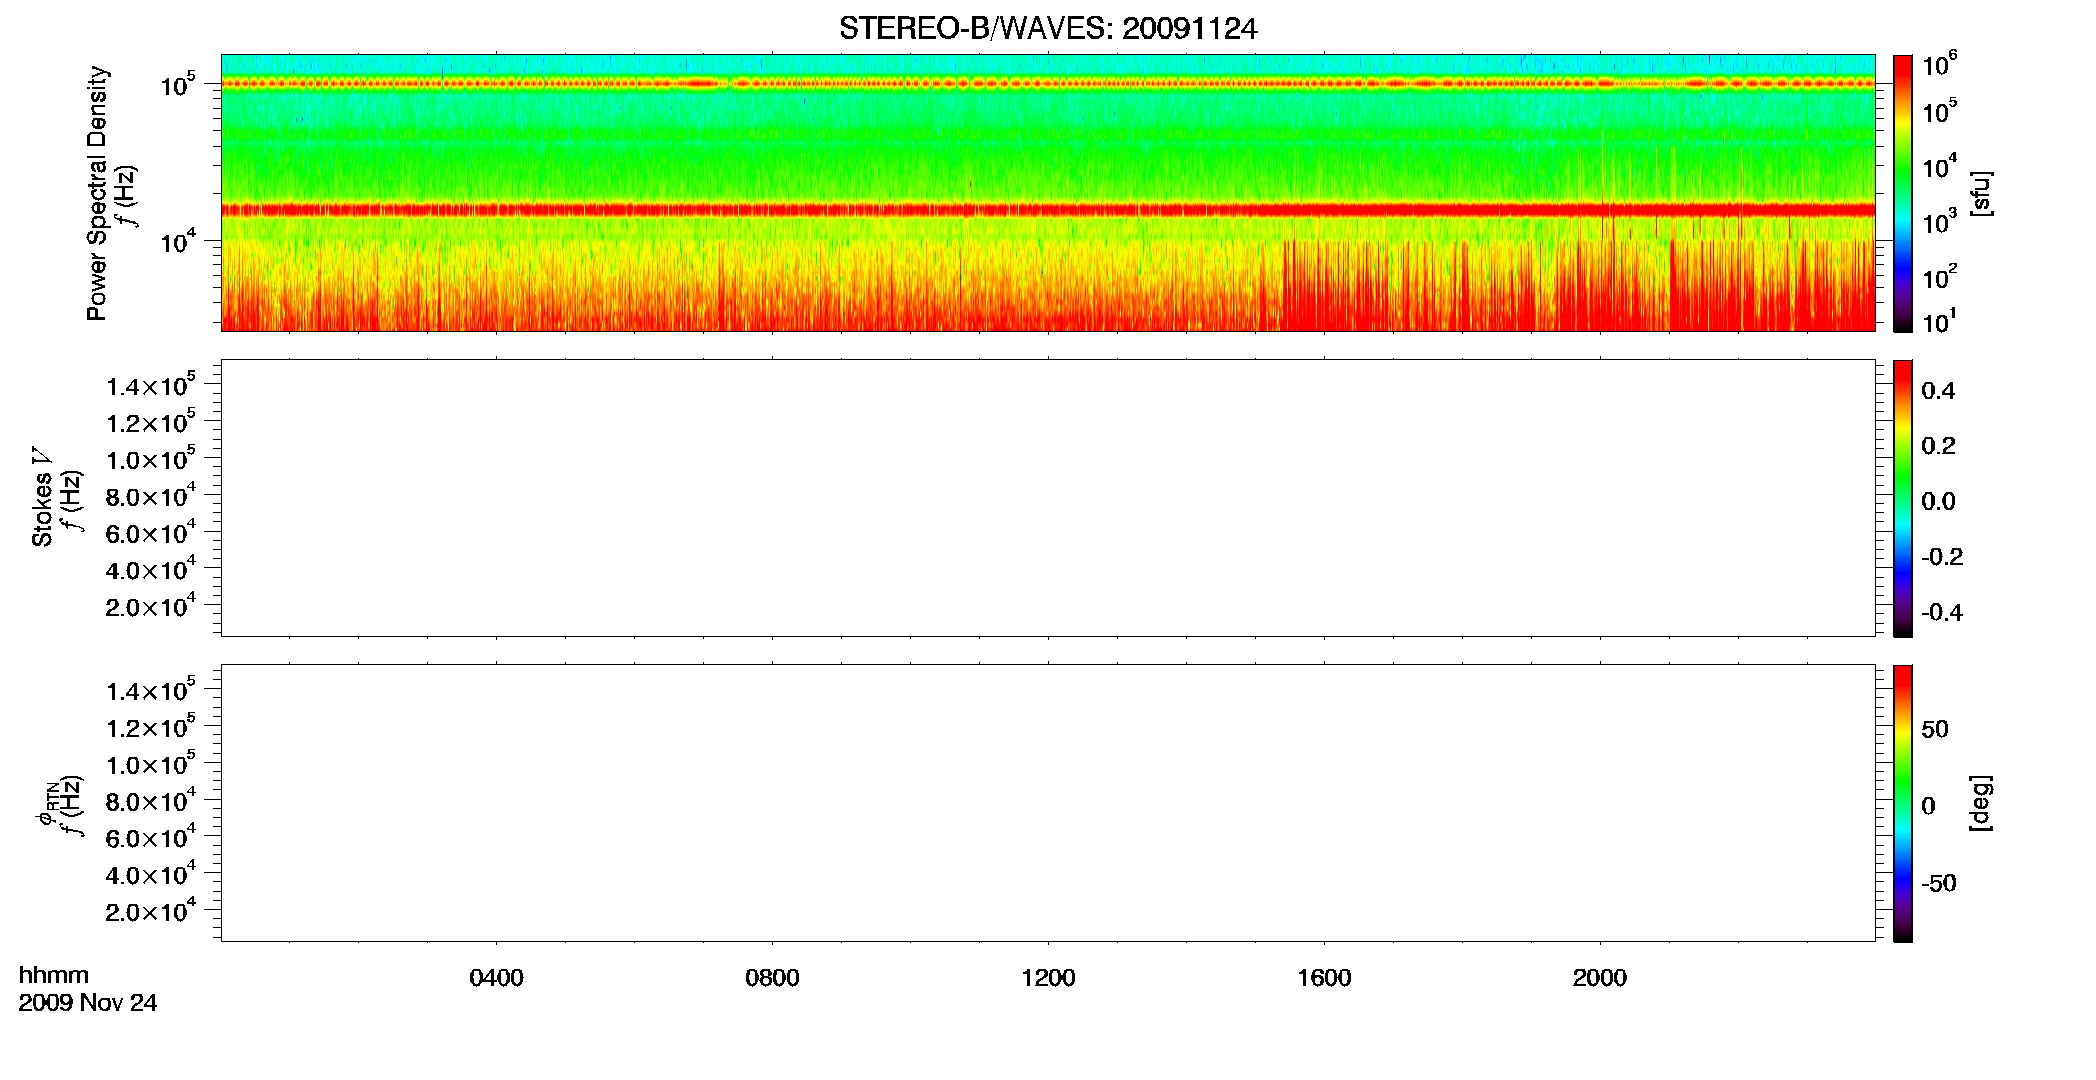Click the phi RTN degree color bar
Image resolution: width=2096 pixels, height=1080 pixels.
(1903, 803)
